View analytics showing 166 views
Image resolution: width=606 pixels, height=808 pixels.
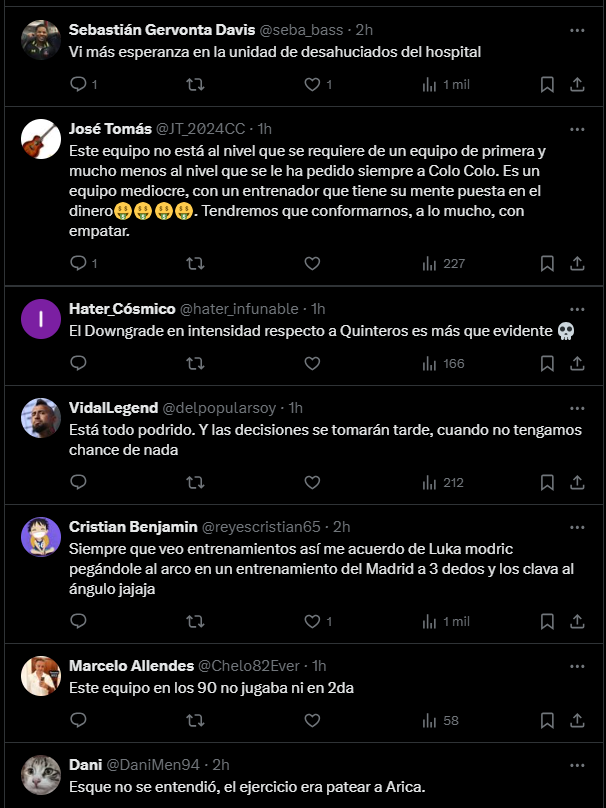tap(443, 364)
